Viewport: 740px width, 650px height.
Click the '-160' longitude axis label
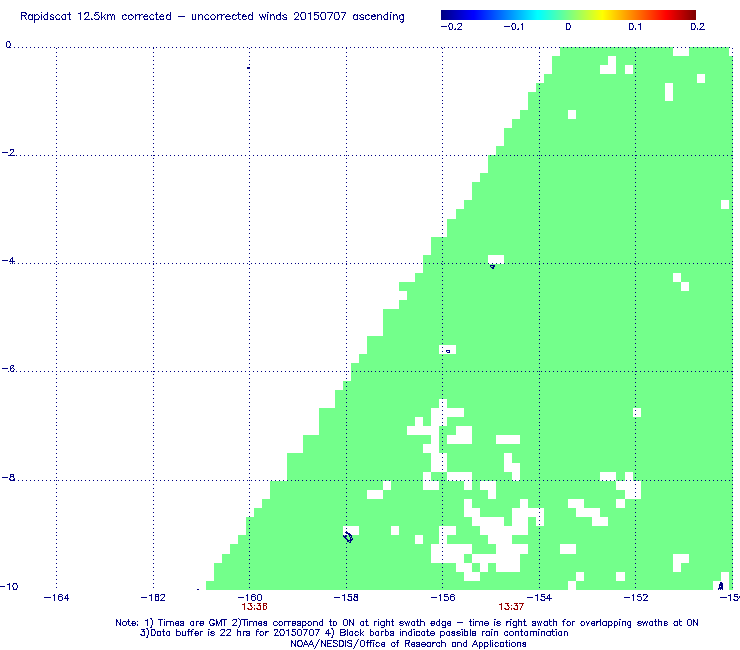tap(250, 598)
